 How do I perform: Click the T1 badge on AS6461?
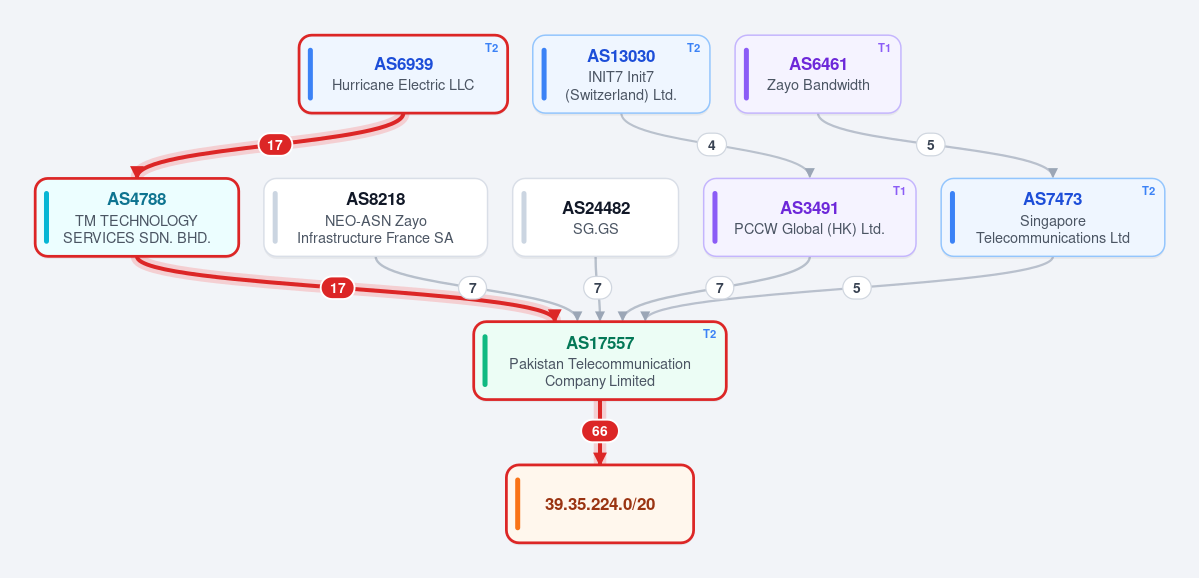click(x=884, y=48)
